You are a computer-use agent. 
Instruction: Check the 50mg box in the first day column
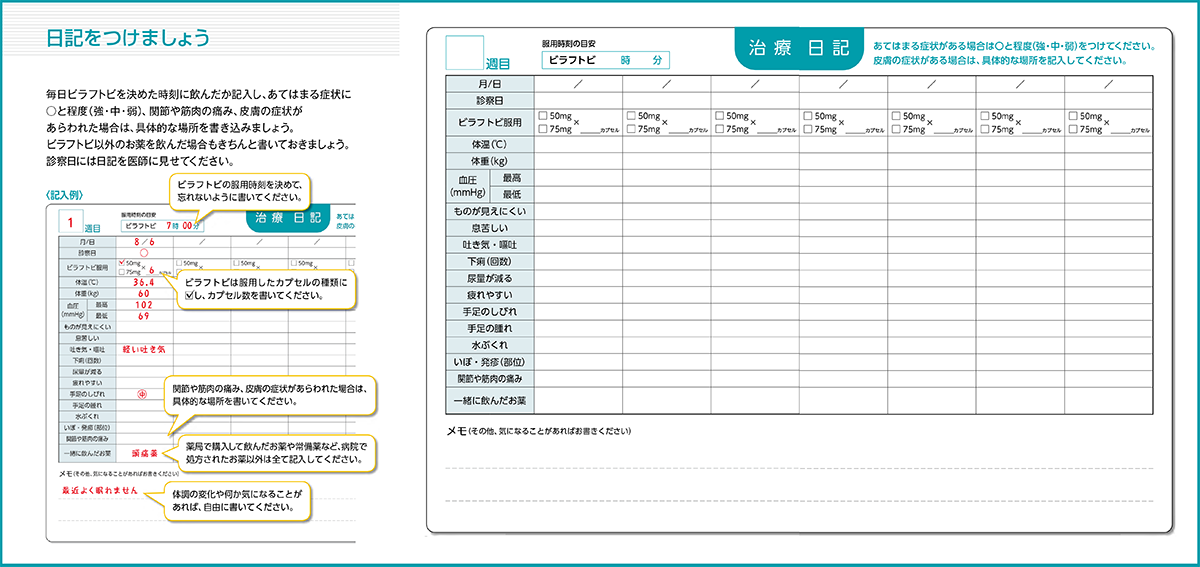click(542, 117)
